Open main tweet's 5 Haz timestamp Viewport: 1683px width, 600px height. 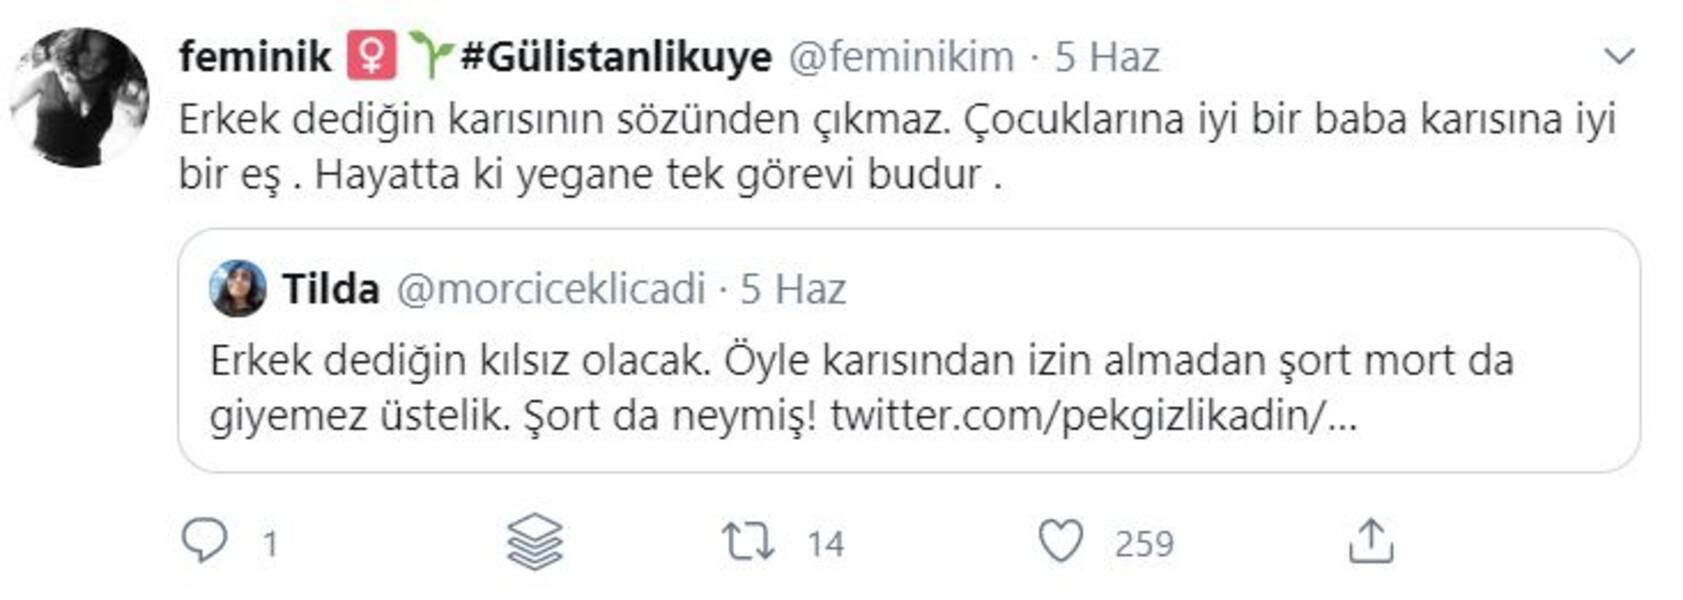[1107, 56]
